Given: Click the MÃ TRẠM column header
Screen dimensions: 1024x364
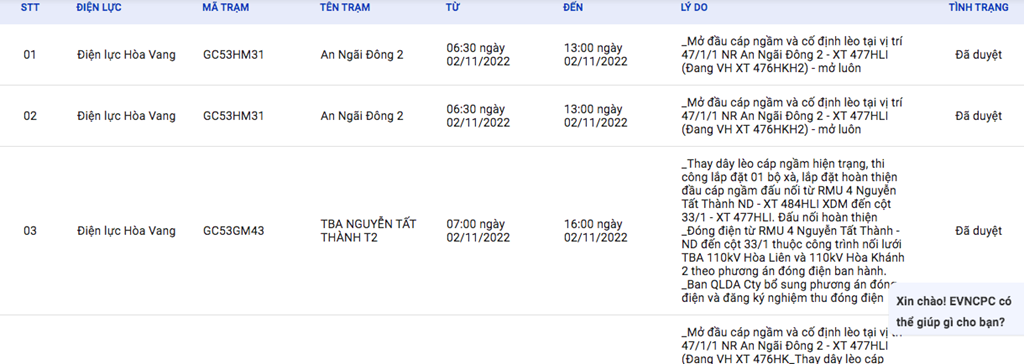Looking at the screenshot, I should 226,8.
